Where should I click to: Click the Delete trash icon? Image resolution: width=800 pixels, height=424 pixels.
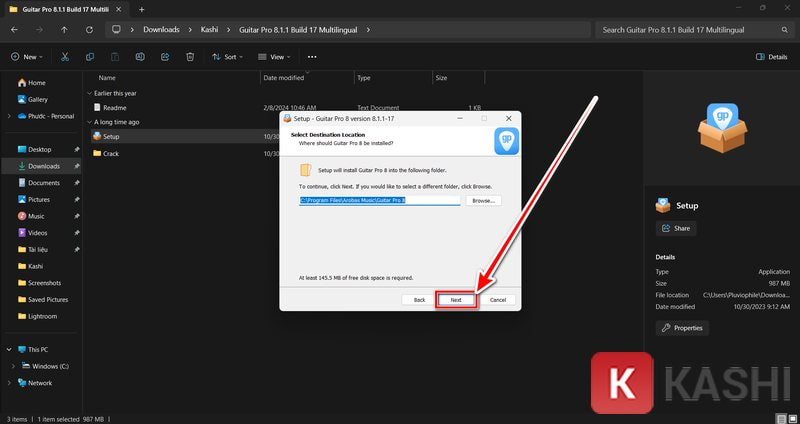tap(190, 57)
